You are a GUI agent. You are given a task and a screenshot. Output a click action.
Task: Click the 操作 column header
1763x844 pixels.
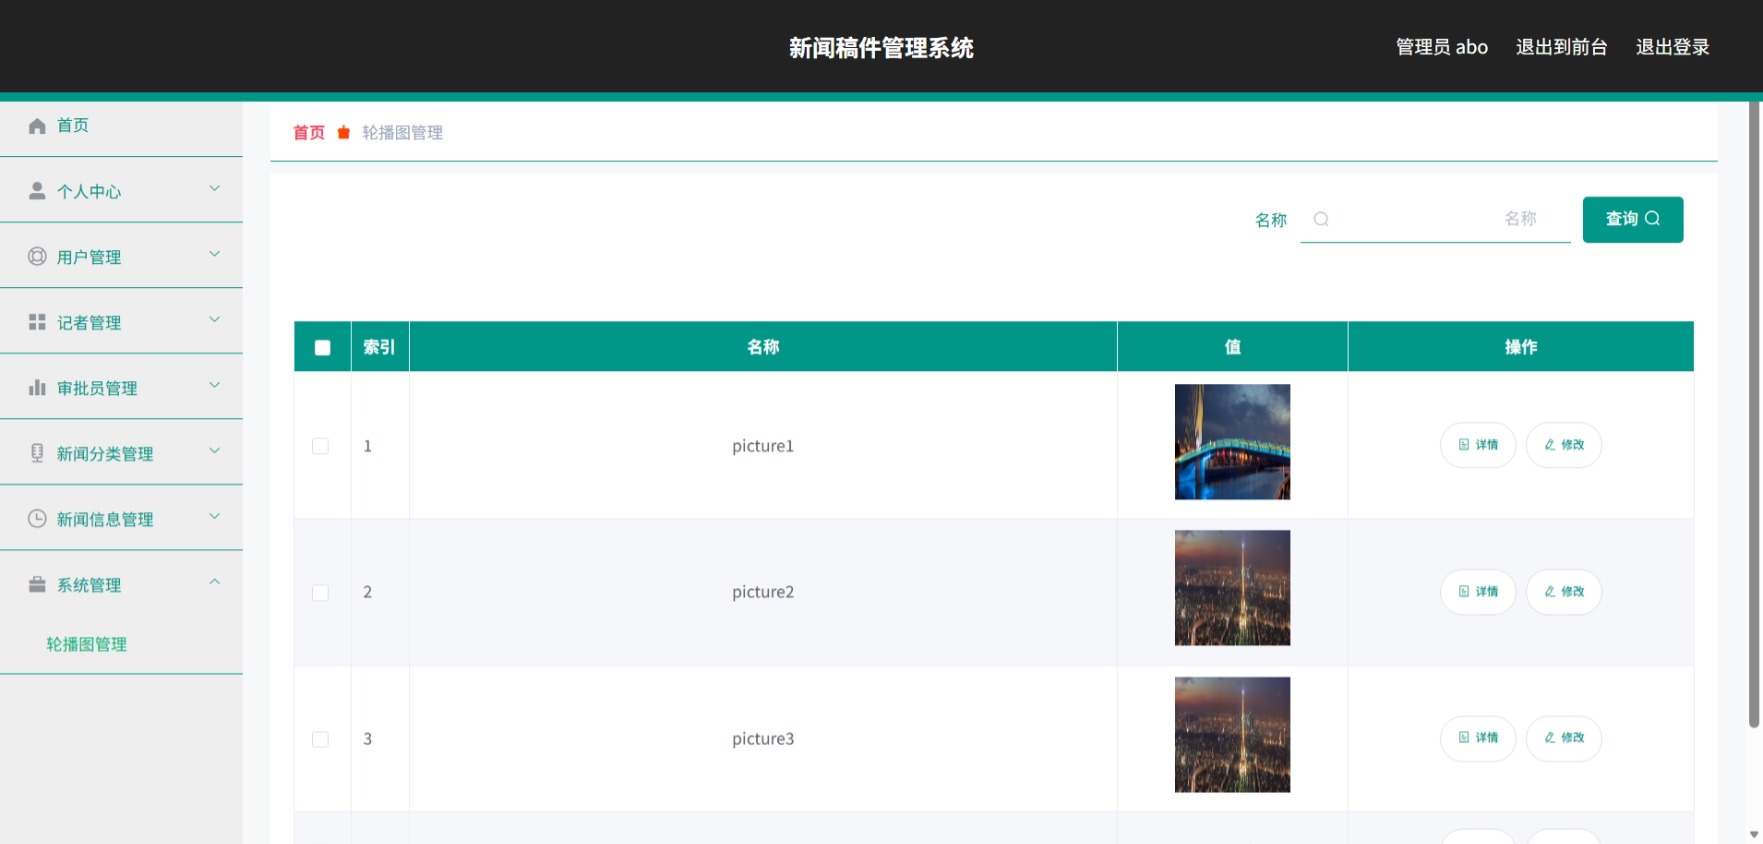1521,347
